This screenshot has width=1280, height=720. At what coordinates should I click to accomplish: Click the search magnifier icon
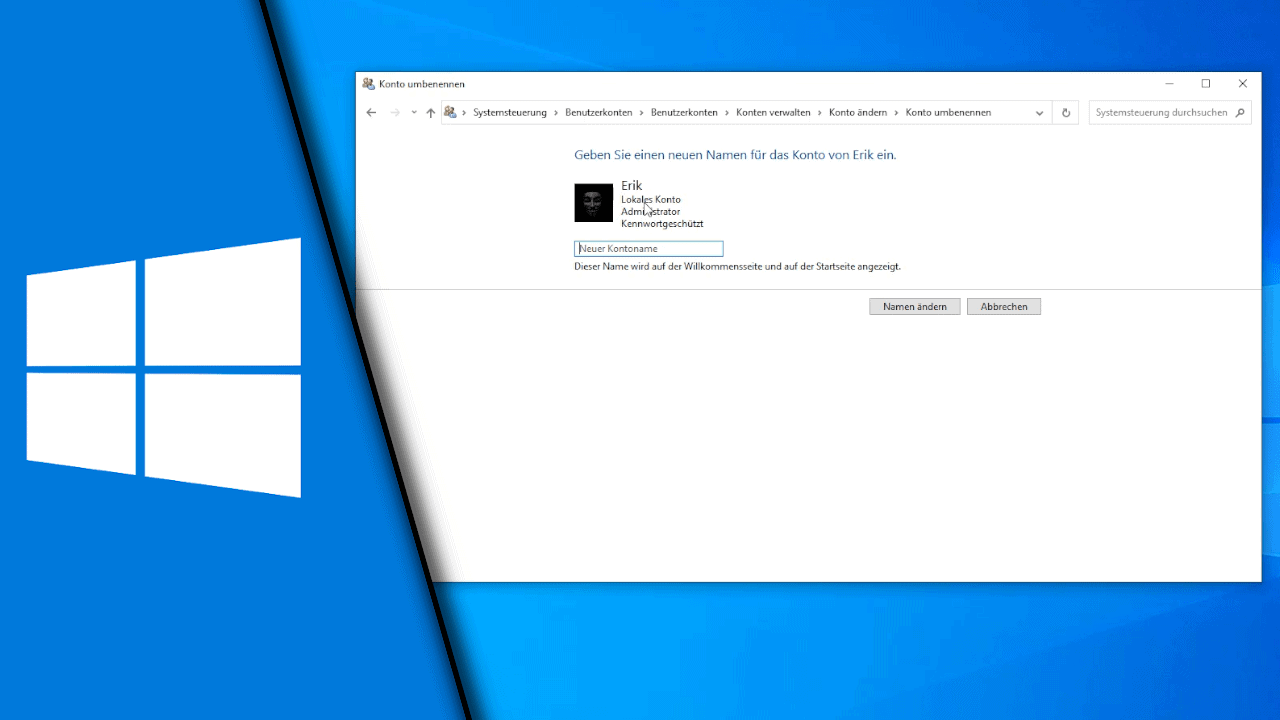1241,113
